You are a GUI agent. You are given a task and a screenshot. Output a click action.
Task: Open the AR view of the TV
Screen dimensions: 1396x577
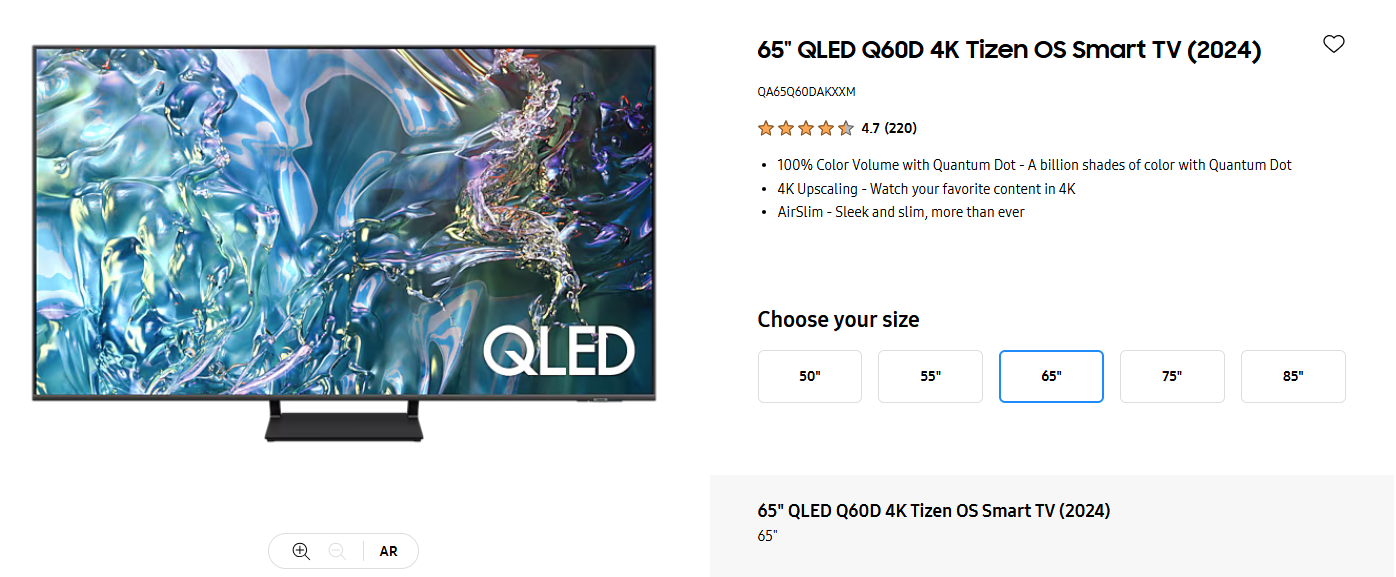388,551
